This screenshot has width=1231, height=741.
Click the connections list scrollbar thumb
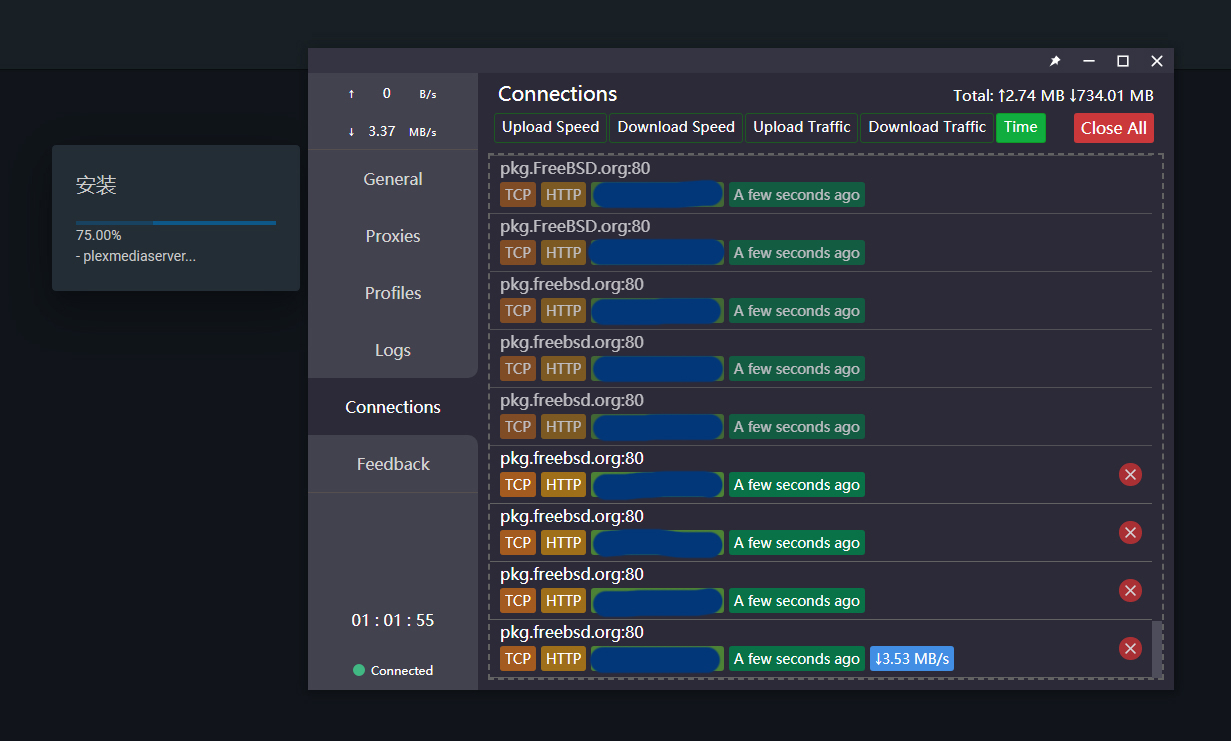point(1157,648)
